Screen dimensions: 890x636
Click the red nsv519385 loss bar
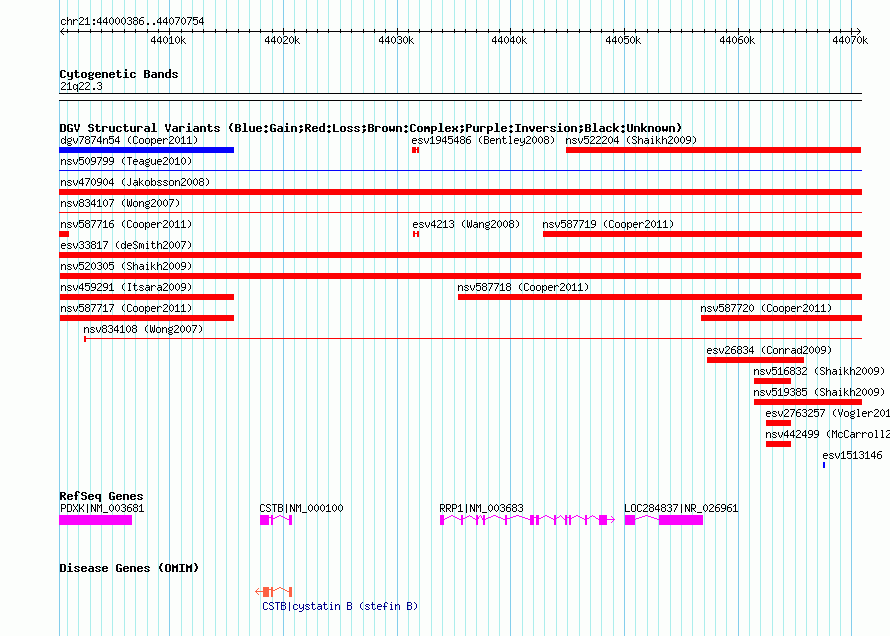point(808,402)
